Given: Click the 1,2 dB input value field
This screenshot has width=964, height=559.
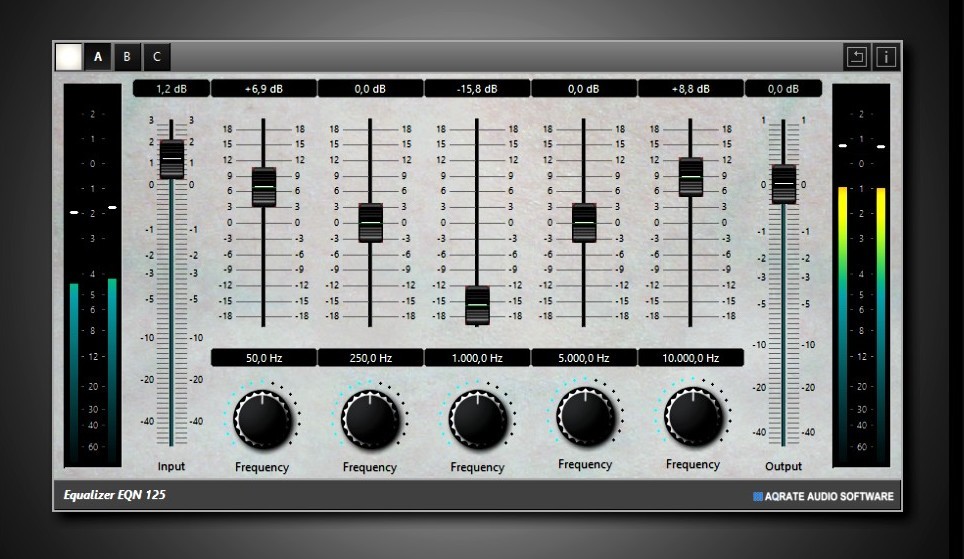Looking at the screenshot, I should tap(172, 89).
